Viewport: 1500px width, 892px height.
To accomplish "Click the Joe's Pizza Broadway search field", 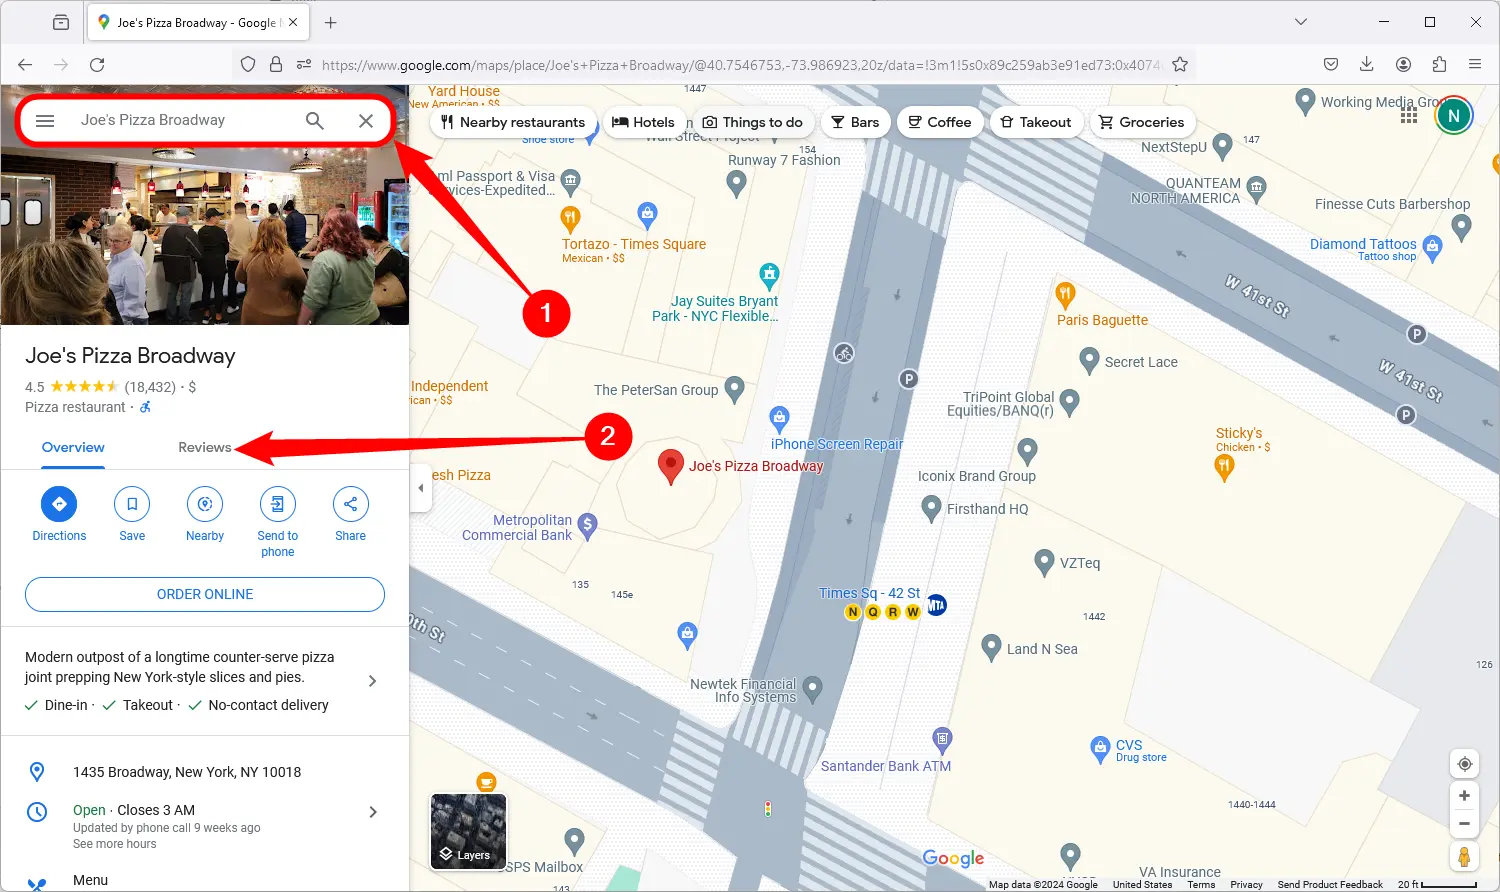I will (180, 120).
